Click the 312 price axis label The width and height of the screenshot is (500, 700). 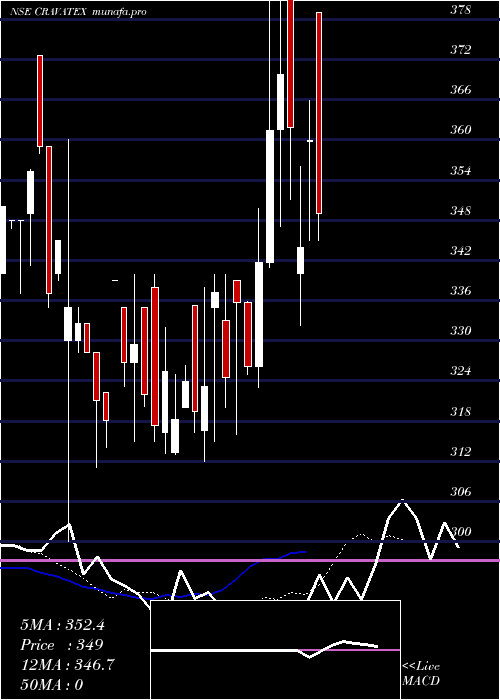(460, 452)
